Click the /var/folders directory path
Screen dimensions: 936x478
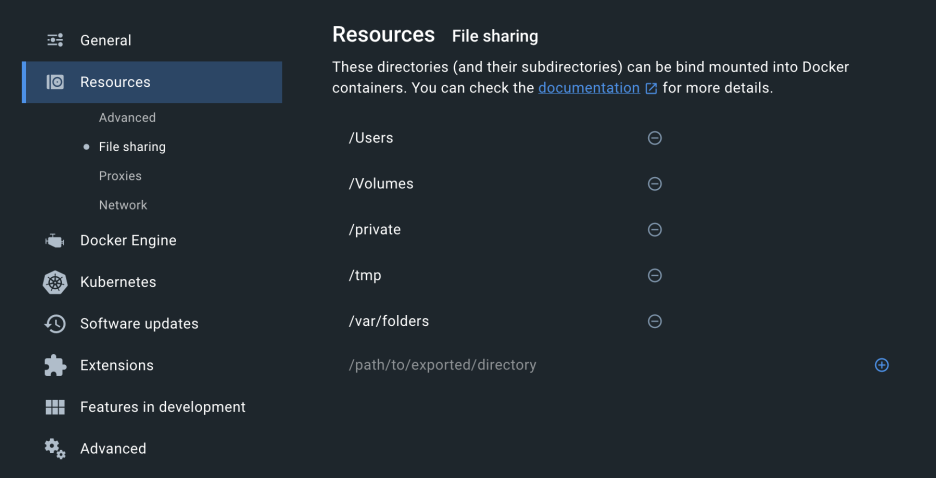tap(389, 322)
